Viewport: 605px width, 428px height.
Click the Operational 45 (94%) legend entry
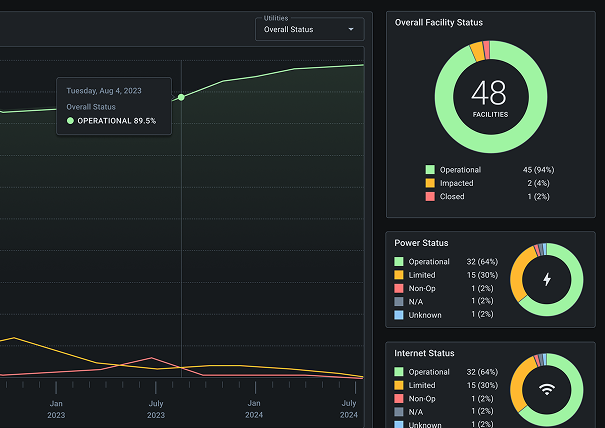tap(489, 170)
